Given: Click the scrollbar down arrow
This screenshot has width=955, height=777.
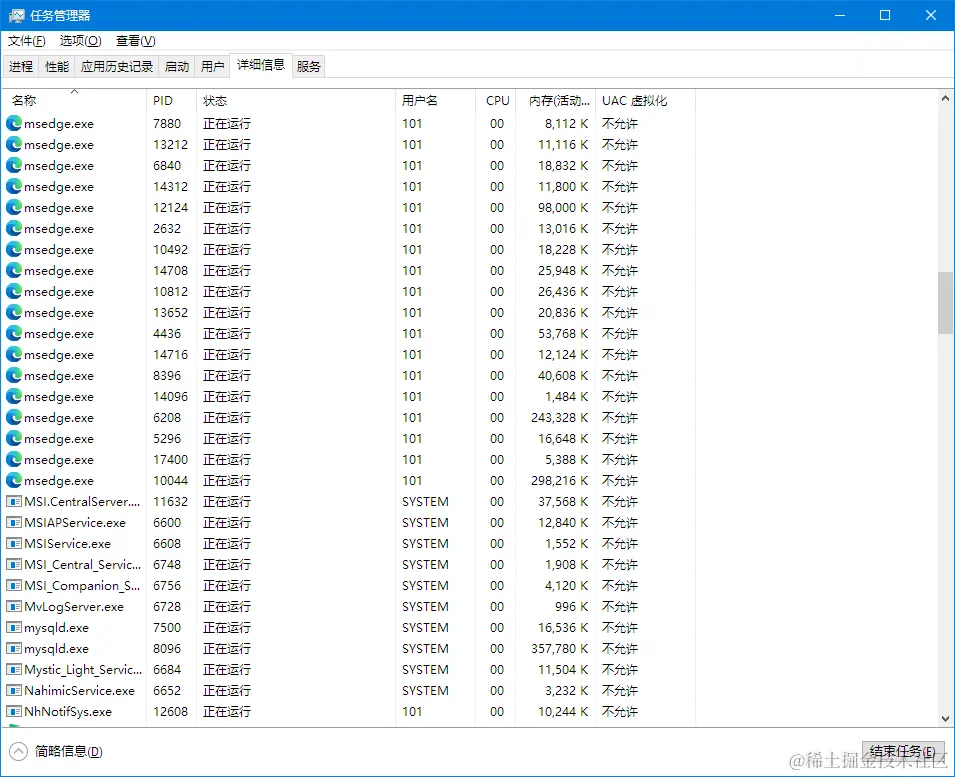Looking at the screenshot, I should coord(945,719).
